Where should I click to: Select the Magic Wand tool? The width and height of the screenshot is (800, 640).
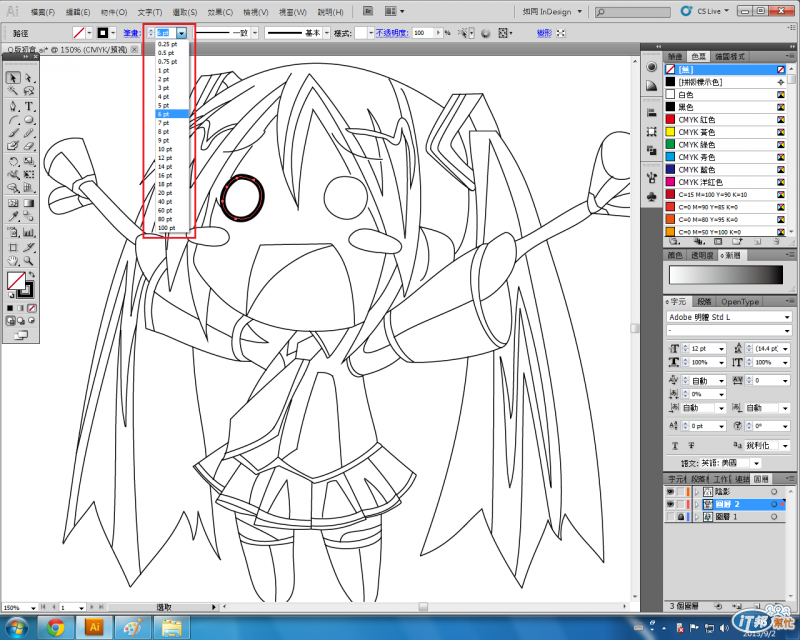[13, 91]
